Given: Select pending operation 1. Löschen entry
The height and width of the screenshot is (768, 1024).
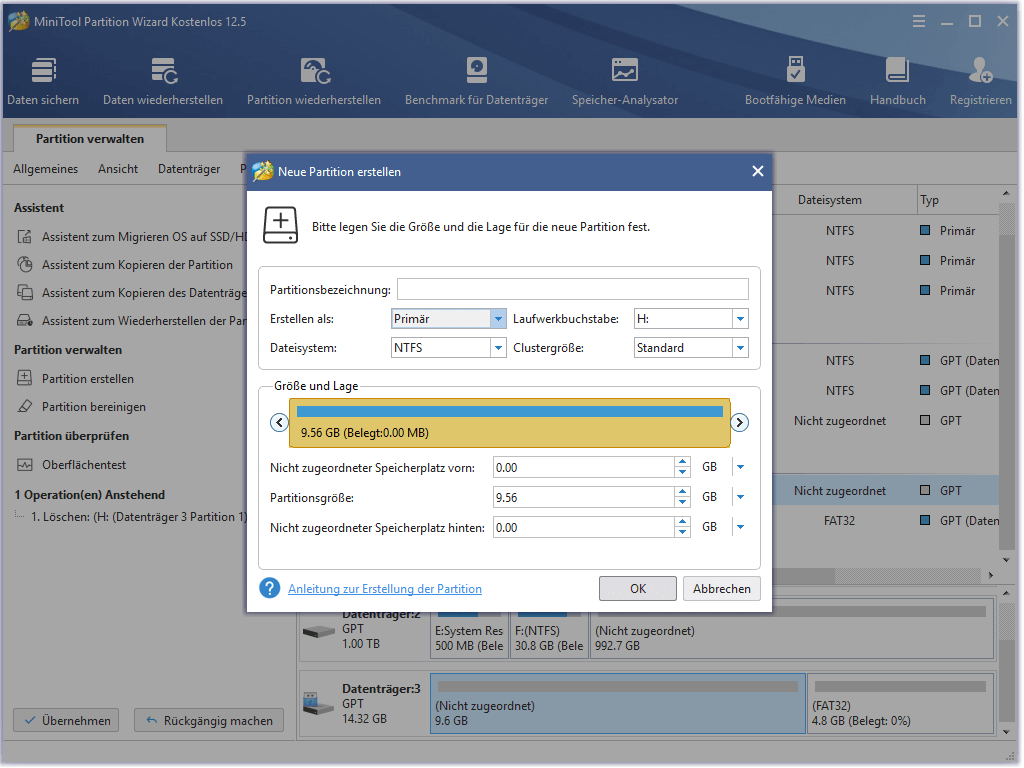Looking at the screenshot, I should pyautogui.click(x=138, y=517).
